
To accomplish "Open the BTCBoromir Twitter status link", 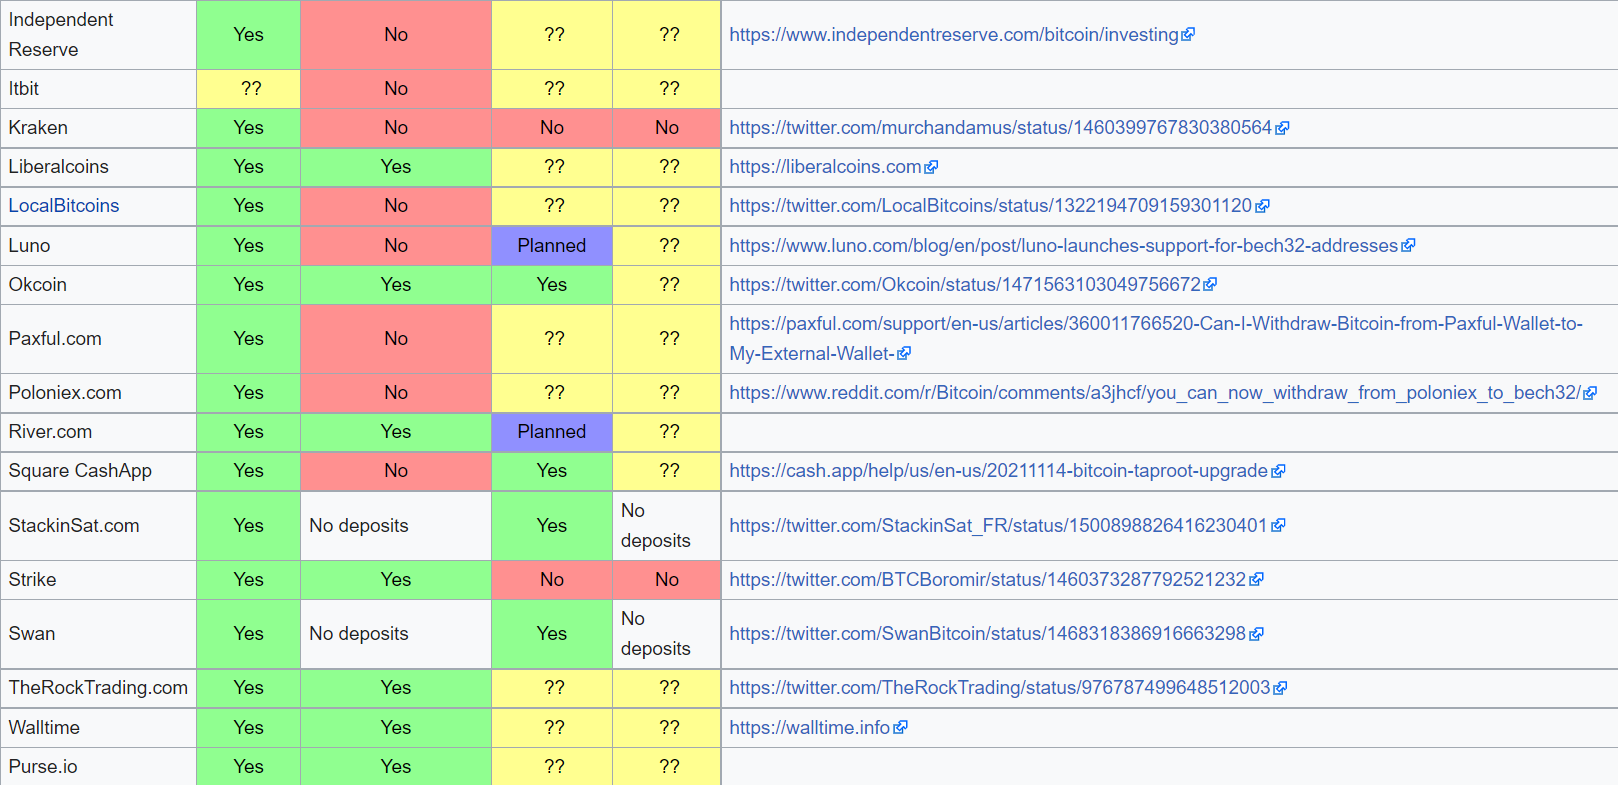I will click(x=987, y=580).
